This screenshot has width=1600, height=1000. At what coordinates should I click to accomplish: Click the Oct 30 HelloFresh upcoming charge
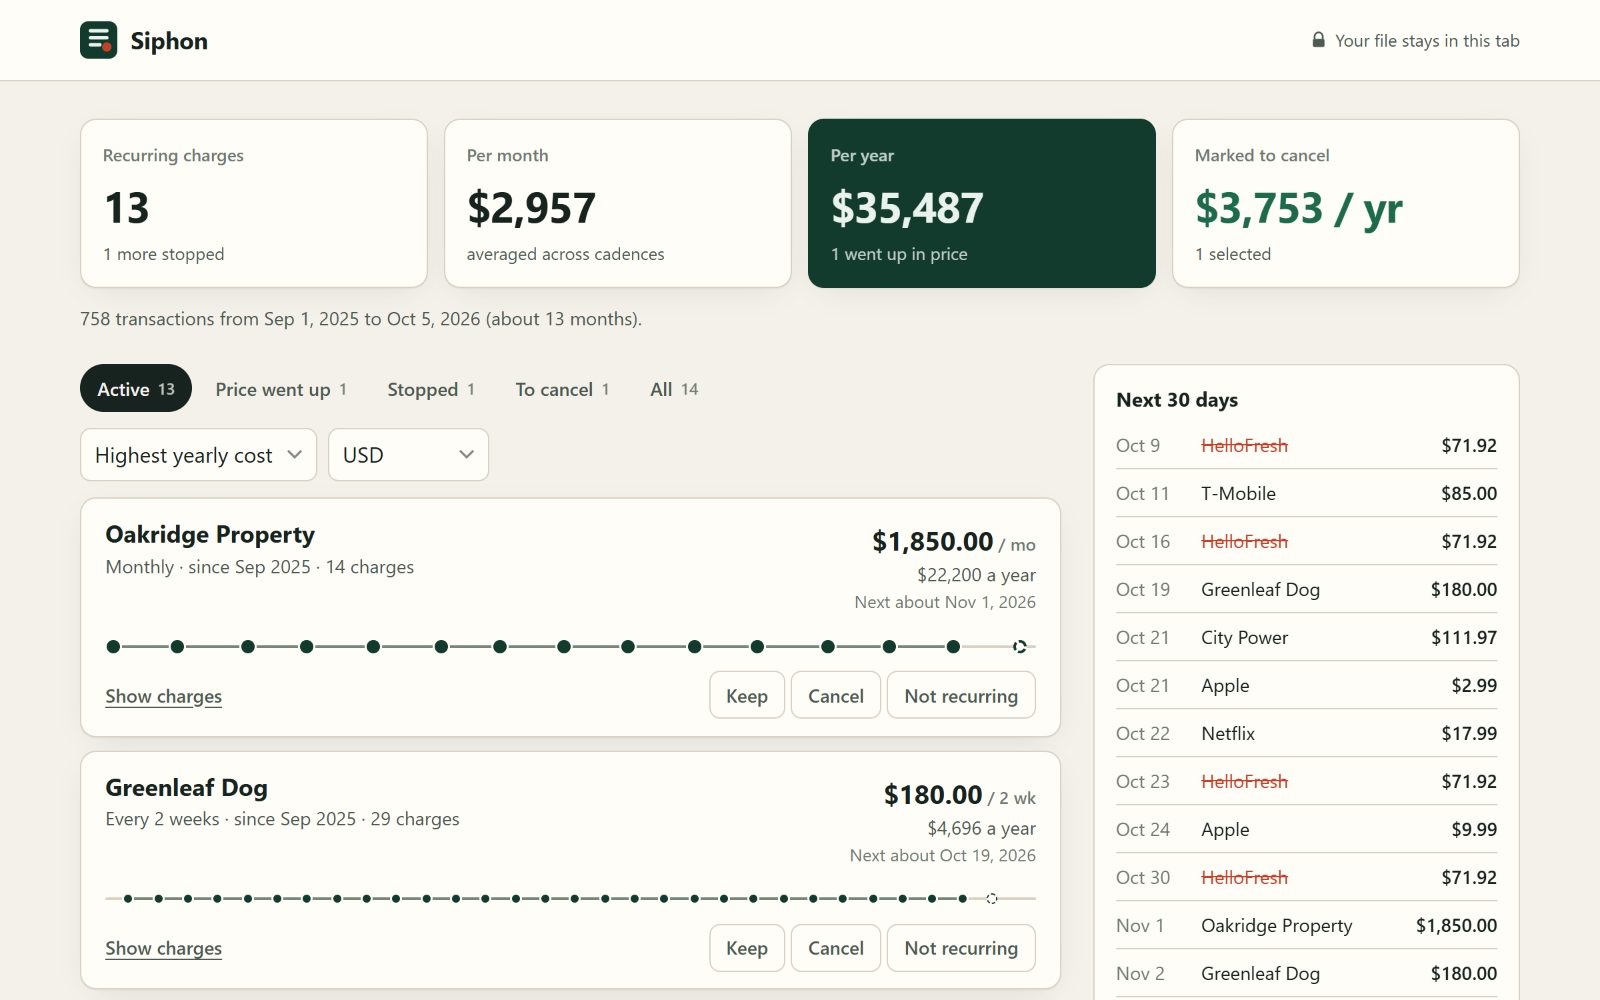point(1306,877)
